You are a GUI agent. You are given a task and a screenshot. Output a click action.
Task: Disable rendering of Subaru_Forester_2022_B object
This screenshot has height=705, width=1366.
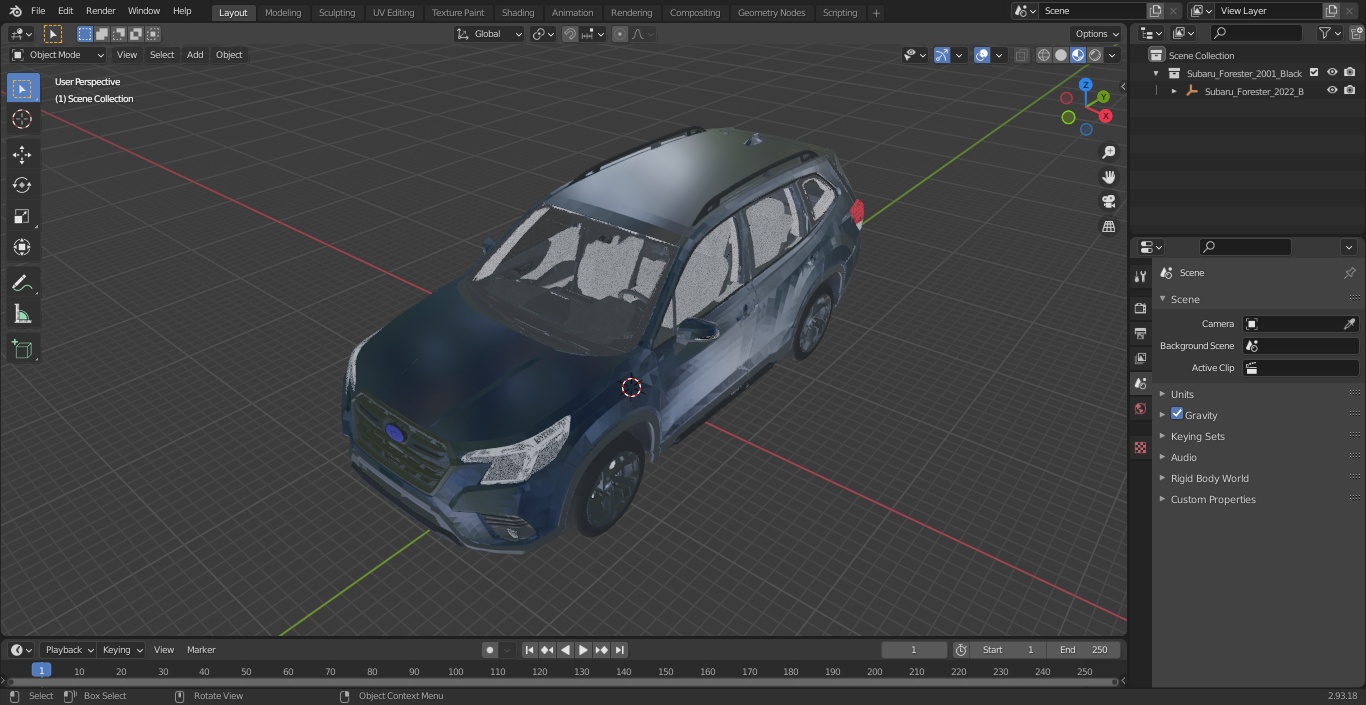1350,91
